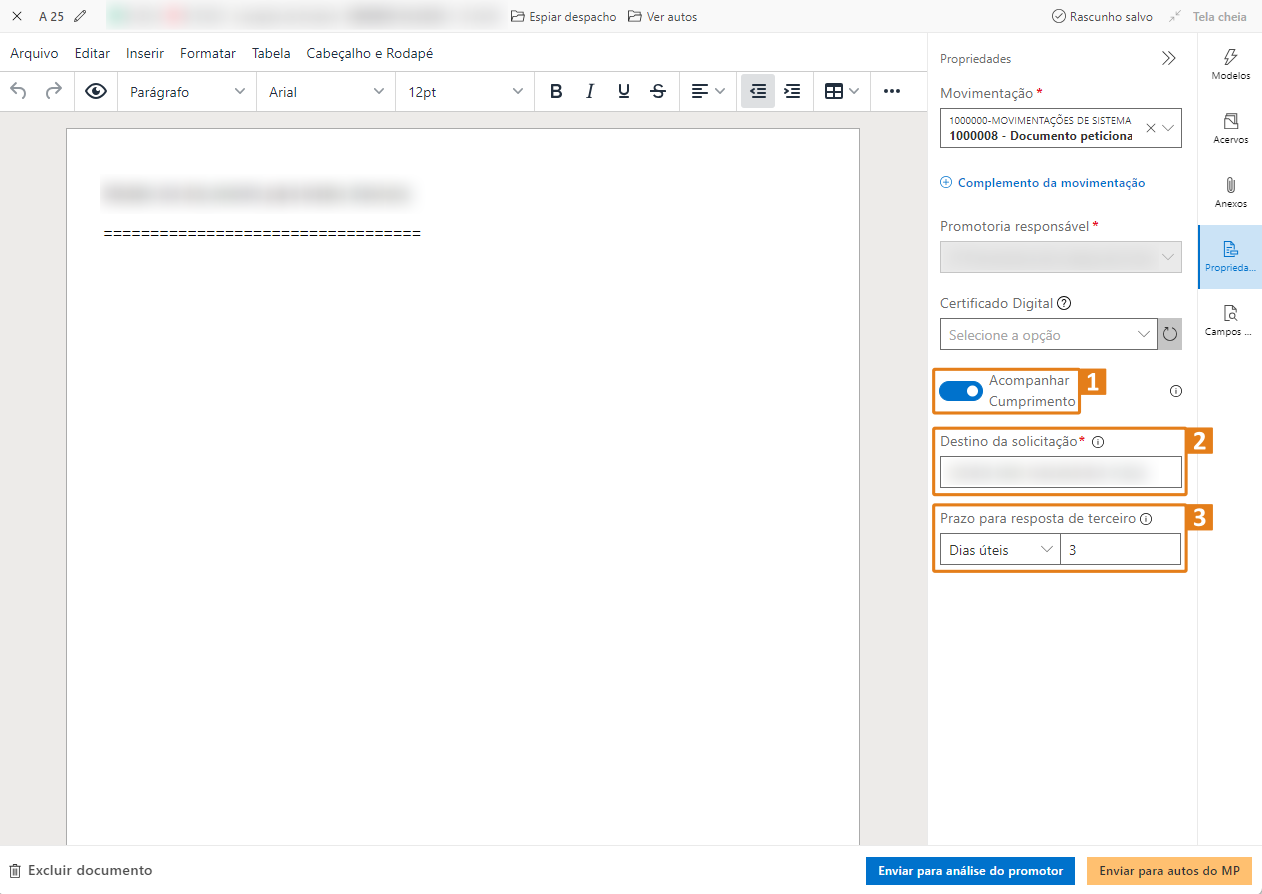Image resolution: width=1262 pixels, height=894 pixels.
Task: Click Enviar para análise do promotor
Action: [x=970, y=871]
